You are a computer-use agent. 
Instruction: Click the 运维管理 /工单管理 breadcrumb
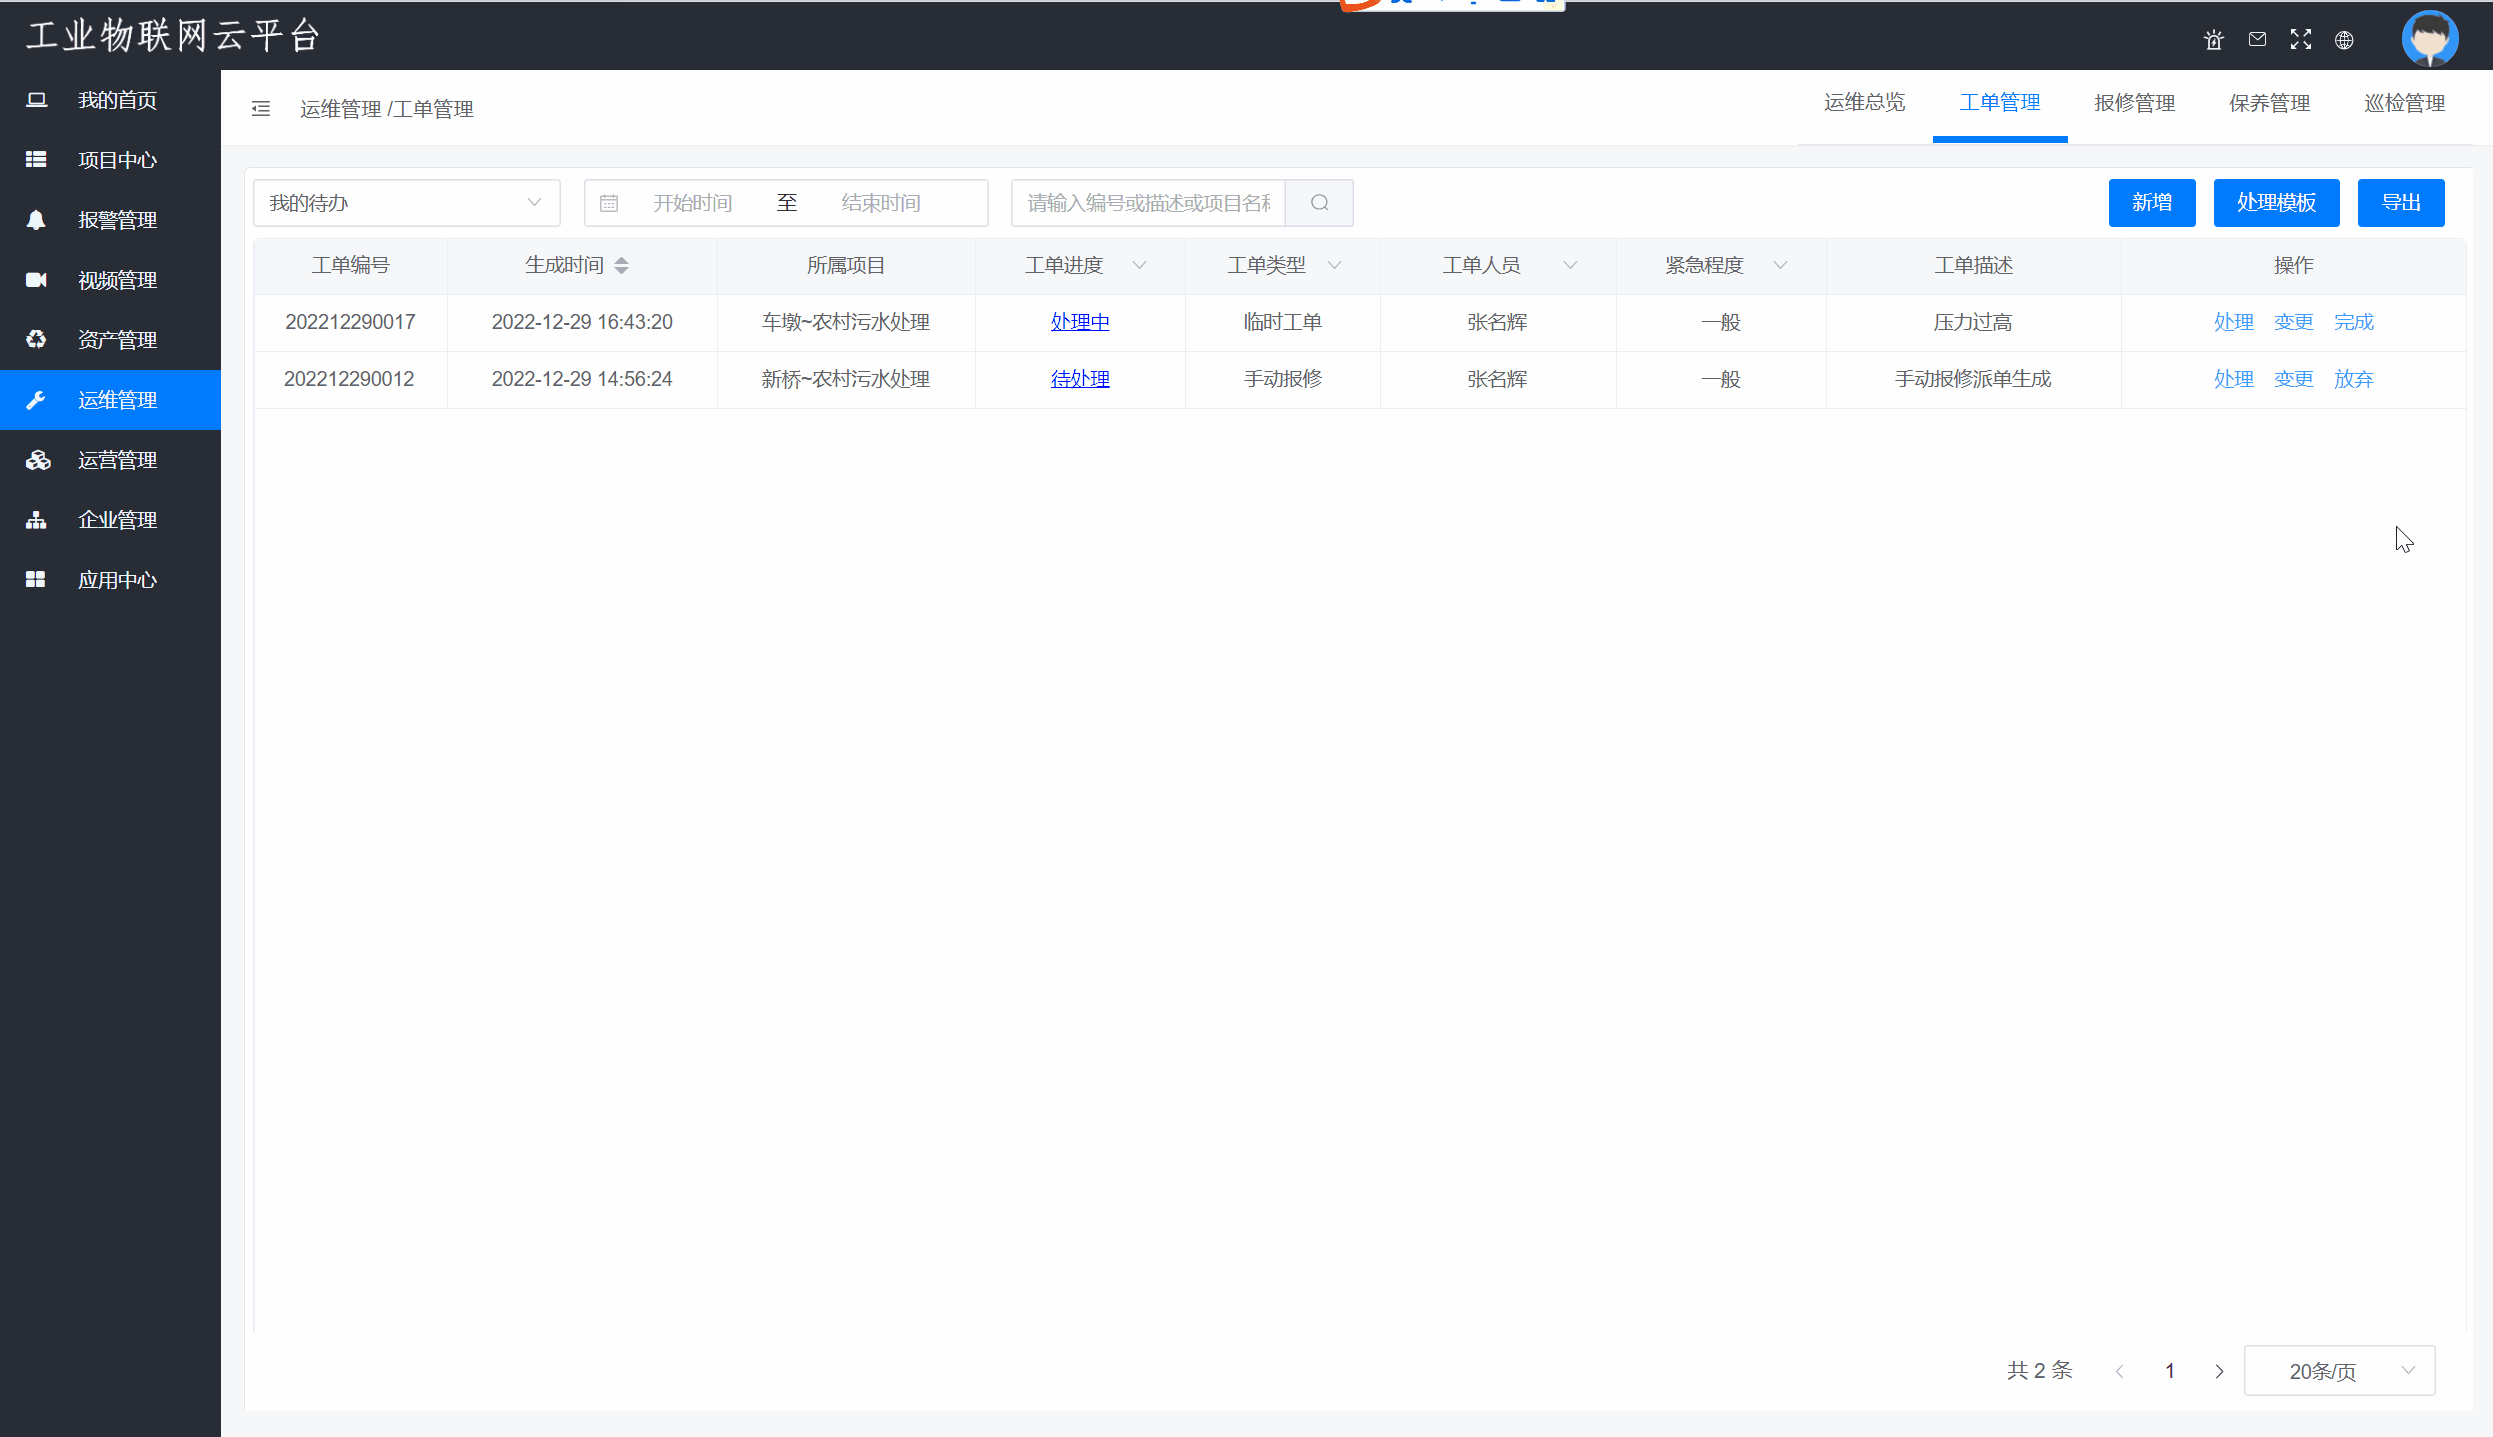[387, 109]
